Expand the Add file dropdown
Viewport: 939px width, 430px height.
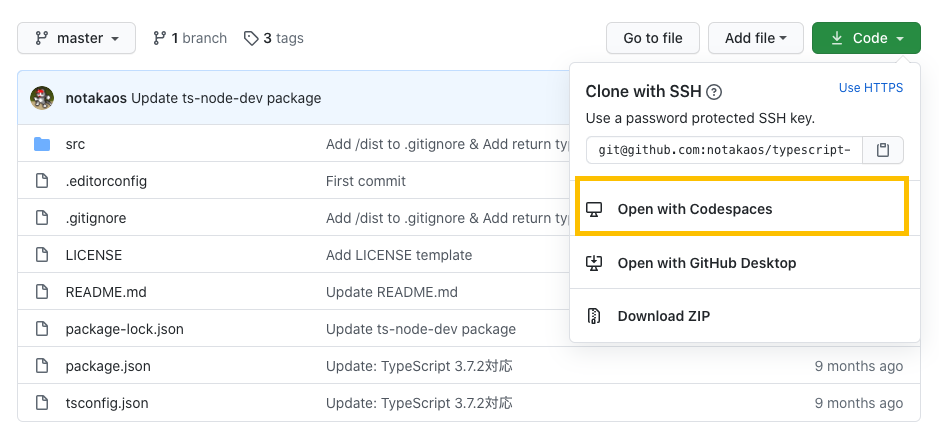756,38
